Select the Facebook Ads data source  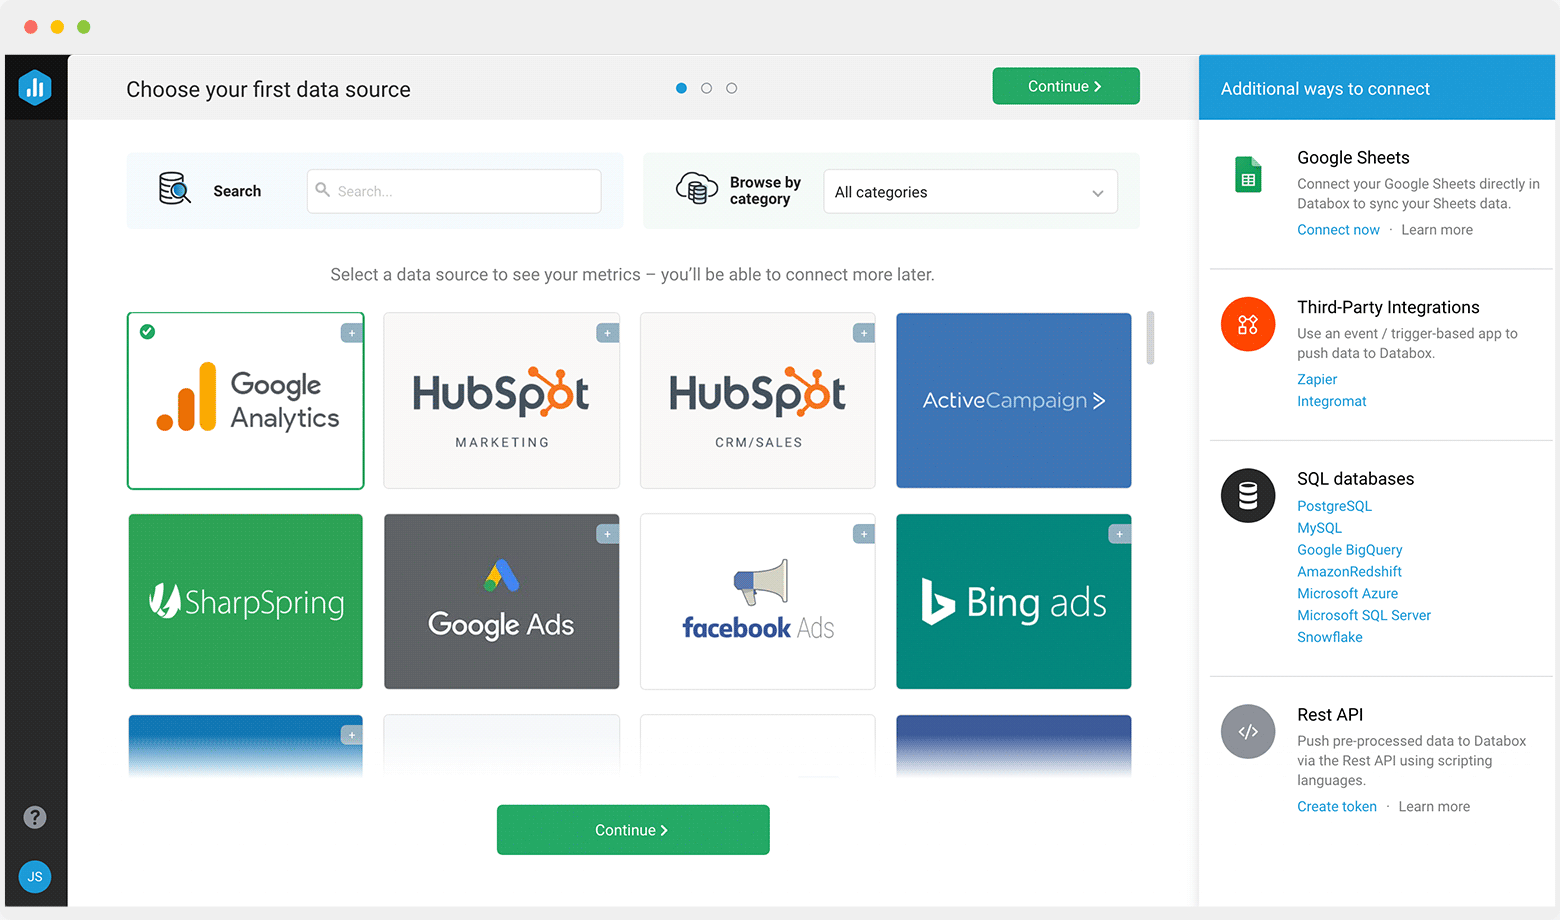758,602
